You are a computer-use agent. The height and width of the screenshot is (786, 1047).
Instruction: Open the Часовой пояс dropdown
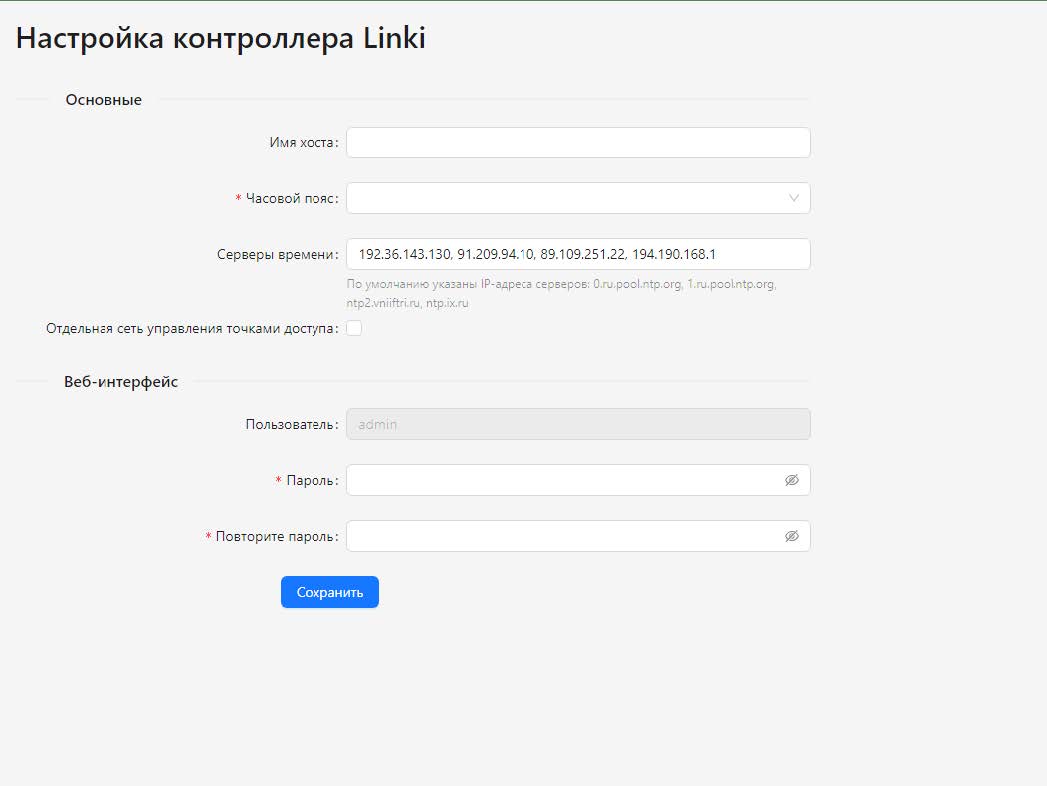tap(578, 198)
